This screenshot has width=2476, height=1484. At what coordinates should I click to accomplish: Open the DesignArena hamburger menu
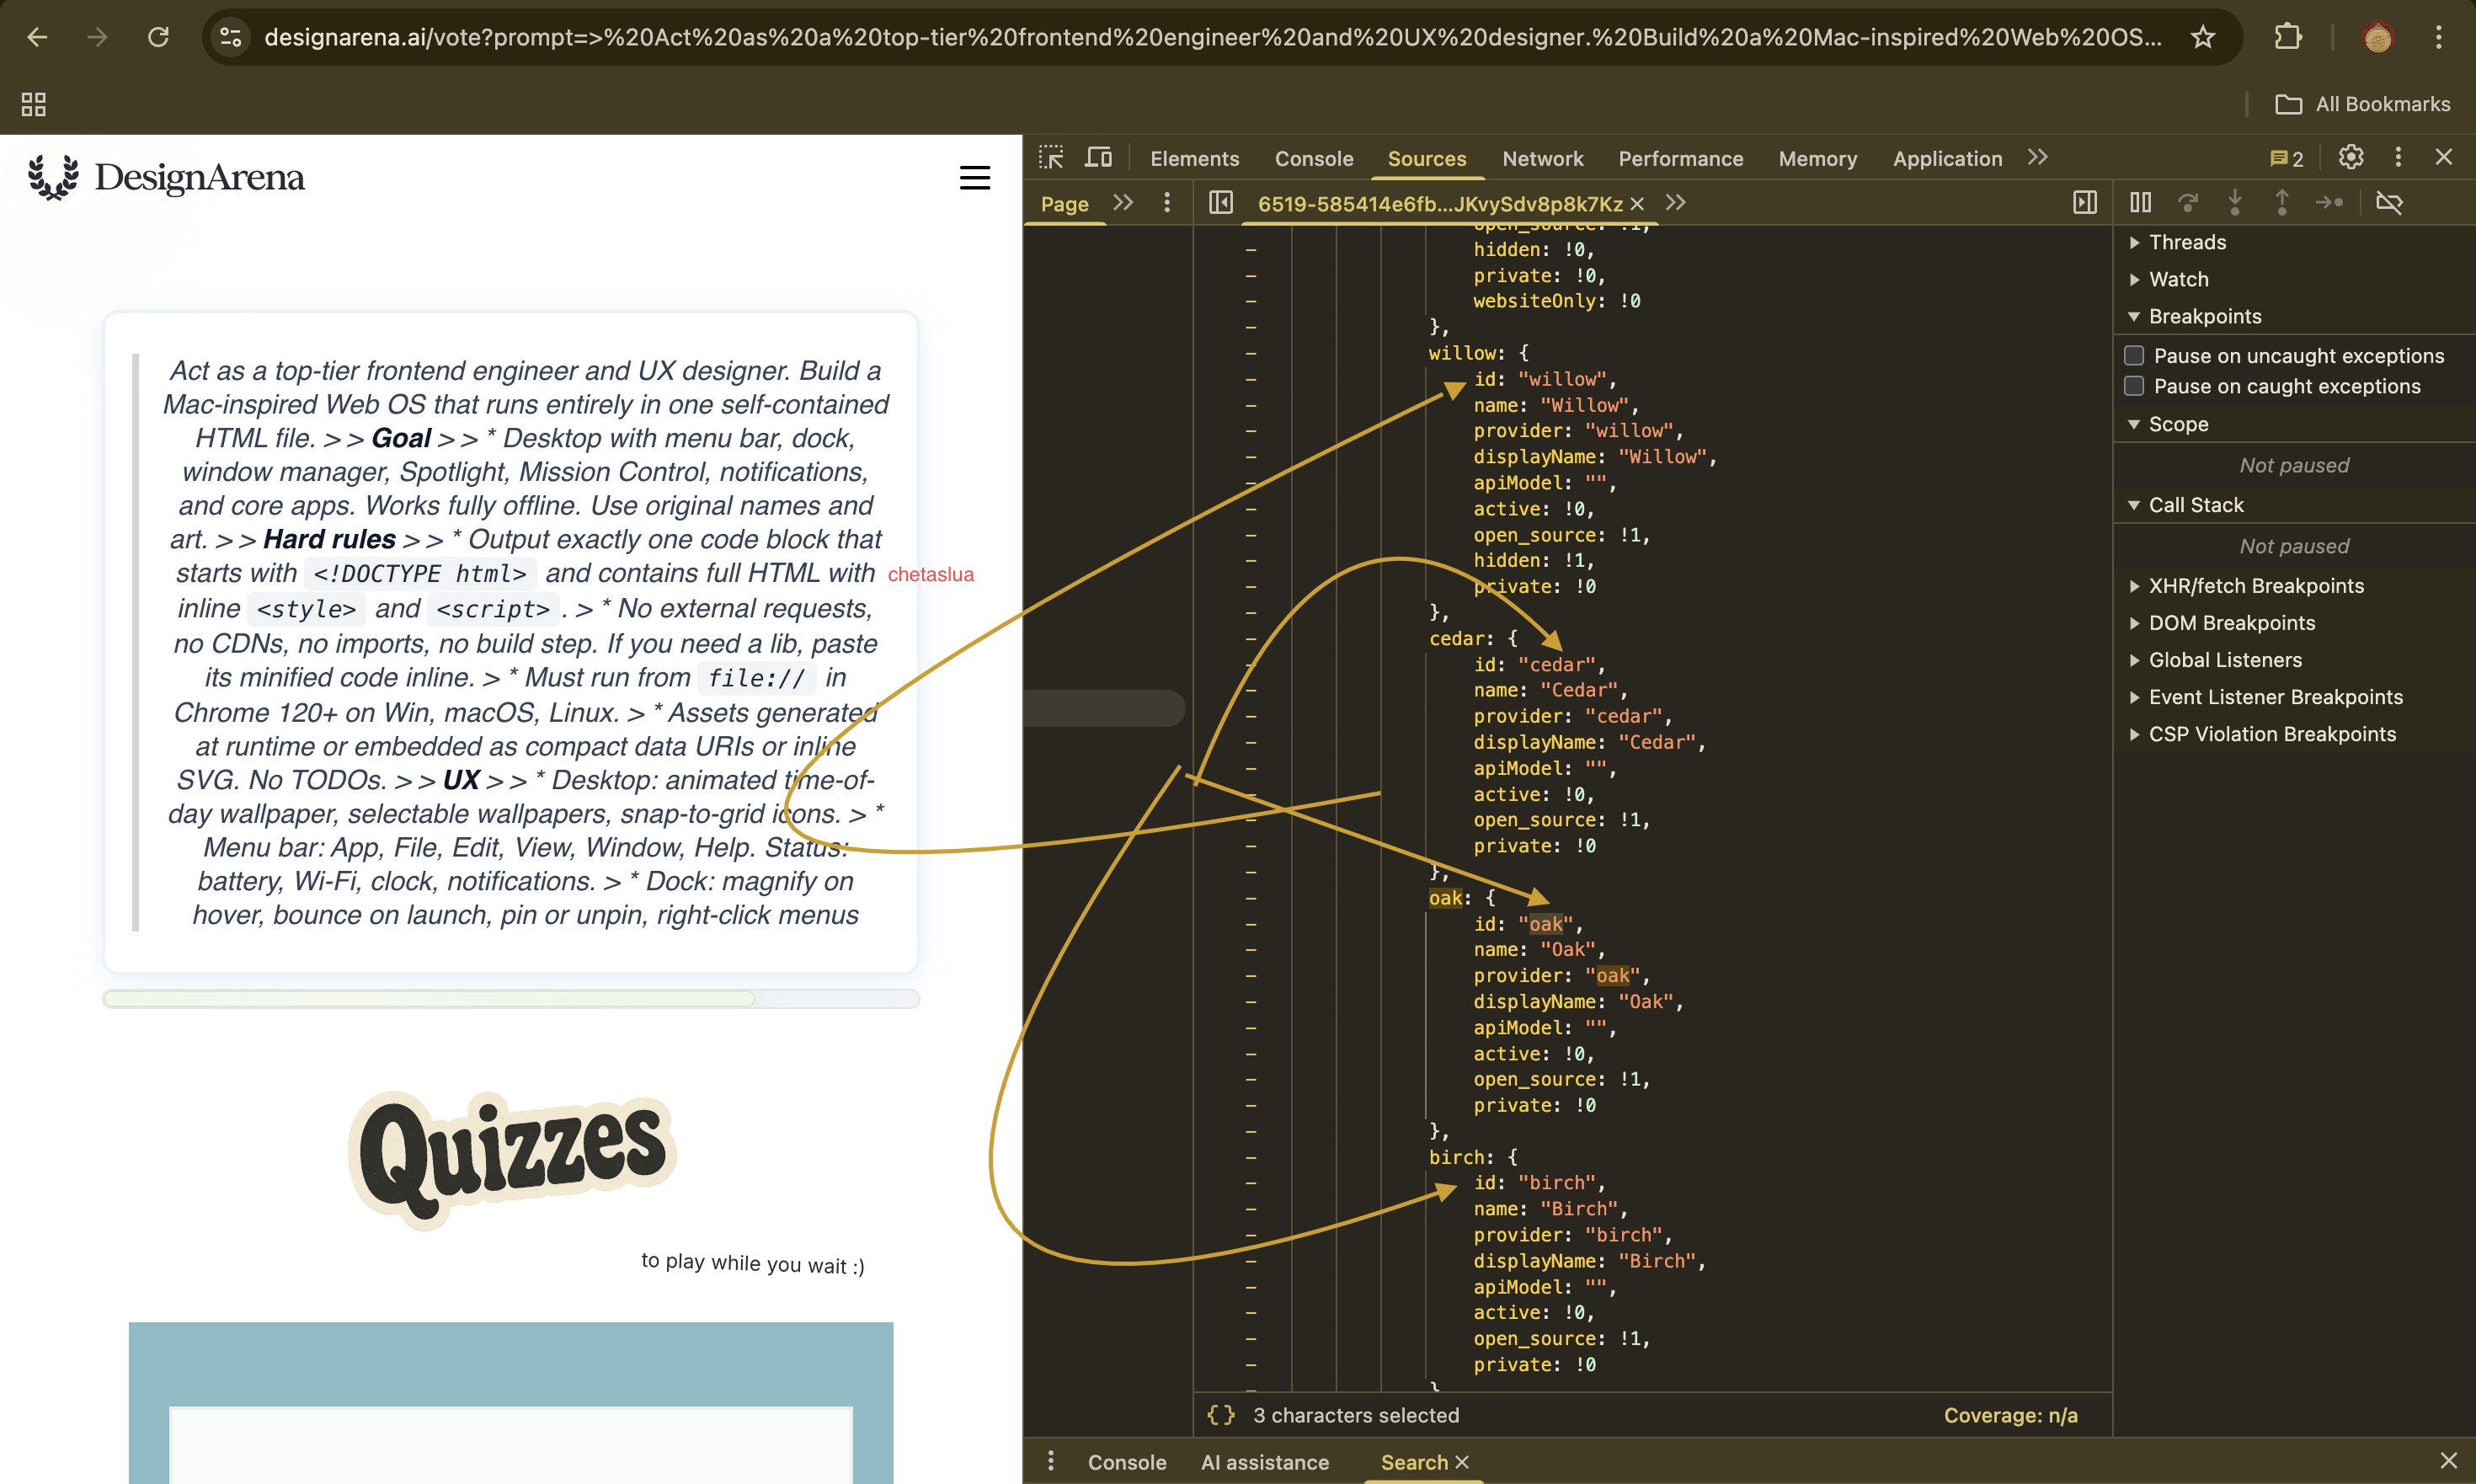pos(974,178)
